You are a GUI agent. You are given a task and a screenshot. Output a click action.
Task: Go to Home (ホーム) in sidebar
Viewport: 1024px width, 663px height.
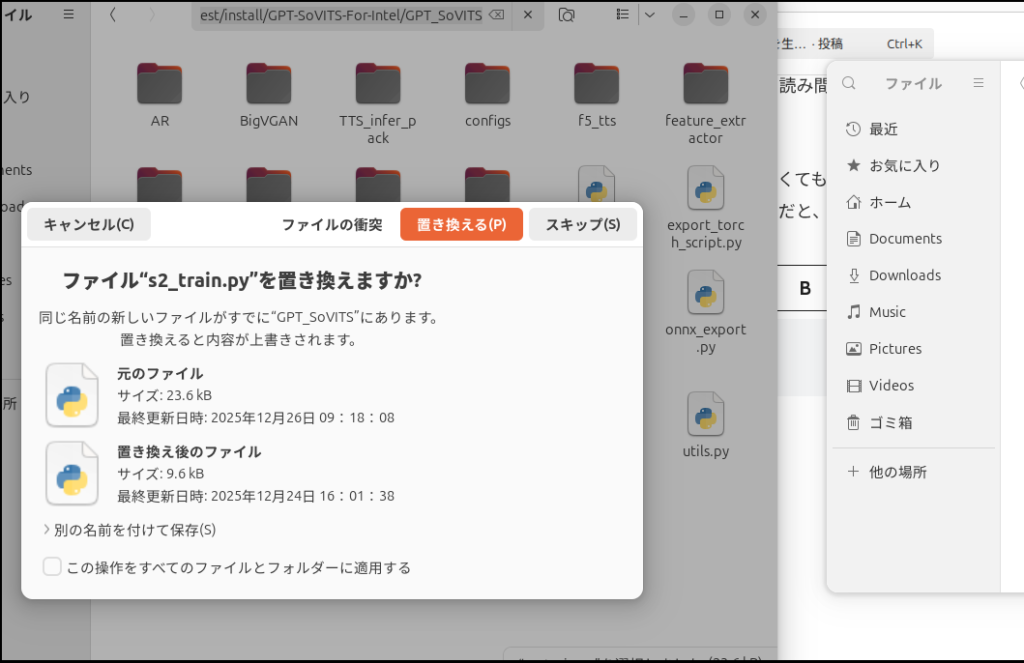click(889, 202)
